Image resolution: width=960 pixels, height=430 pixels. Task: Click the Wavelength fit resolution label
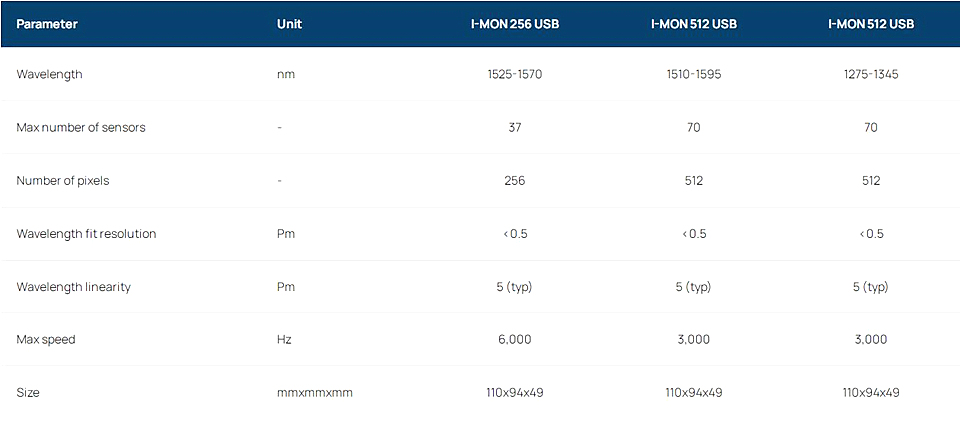tap(86, 234)
